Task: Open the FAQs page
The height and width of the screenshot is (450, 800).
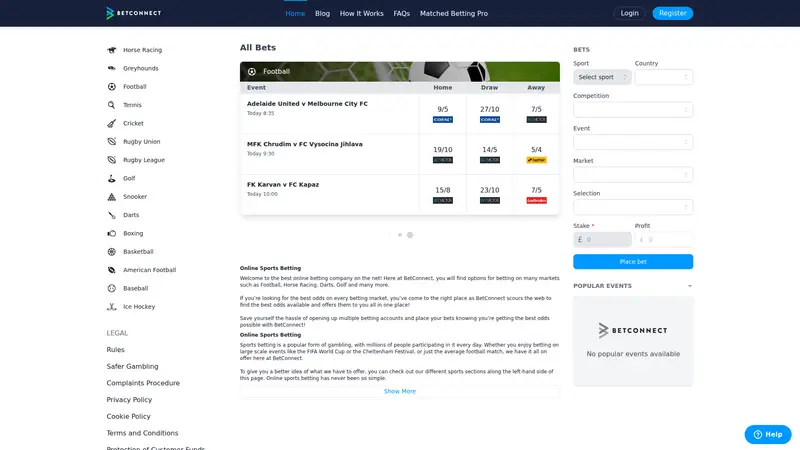Action: click(402, 14)
